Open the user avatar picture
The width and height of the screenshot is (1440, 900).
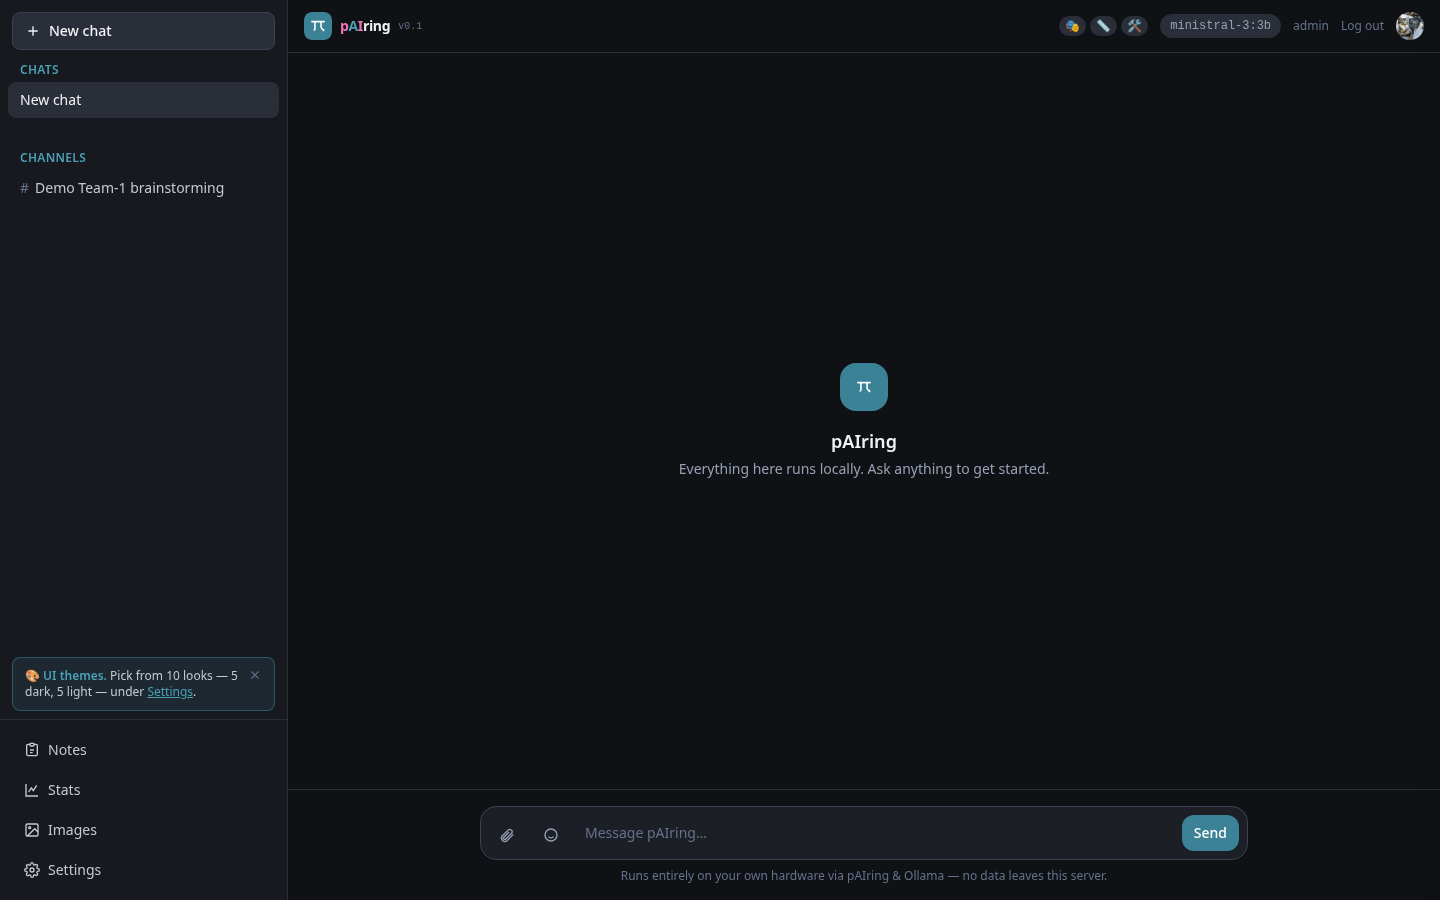pos(1410,26)
